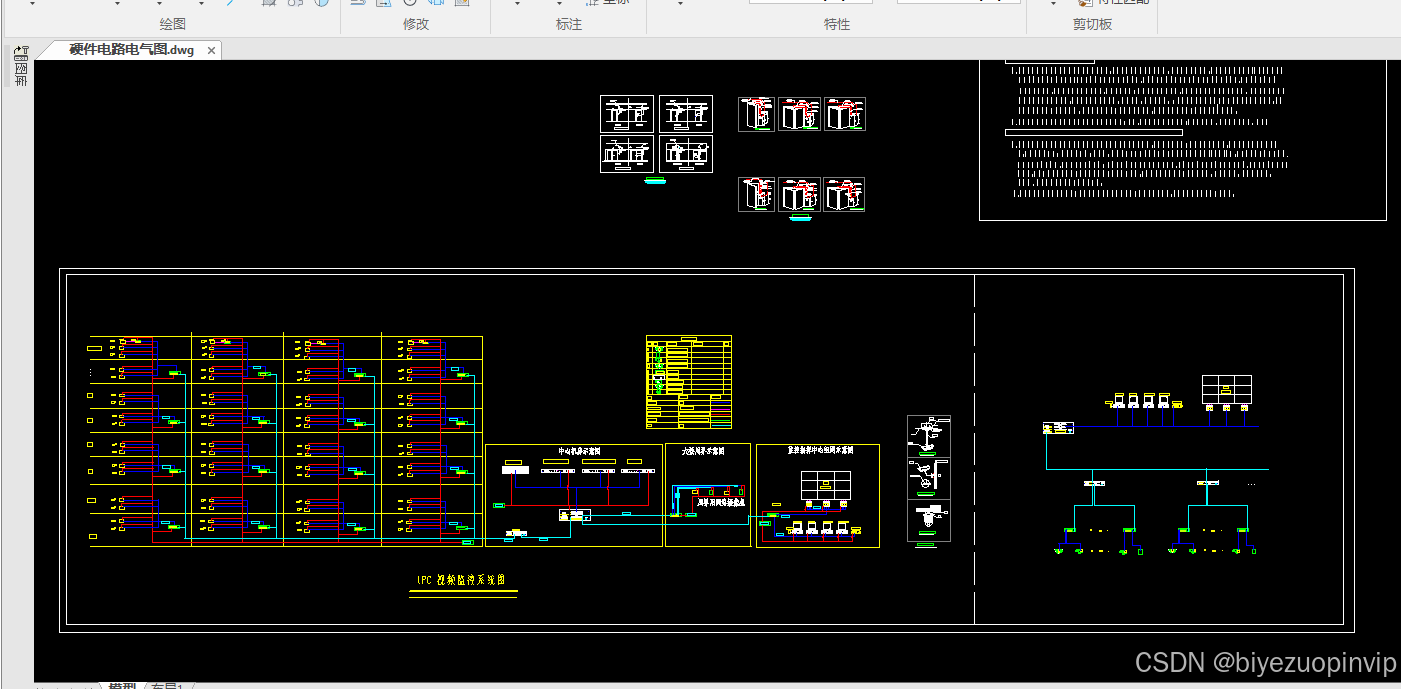Click the top icon on the left sidebar strip
This screenshot has width=1401, height=689.
(21, 51)
